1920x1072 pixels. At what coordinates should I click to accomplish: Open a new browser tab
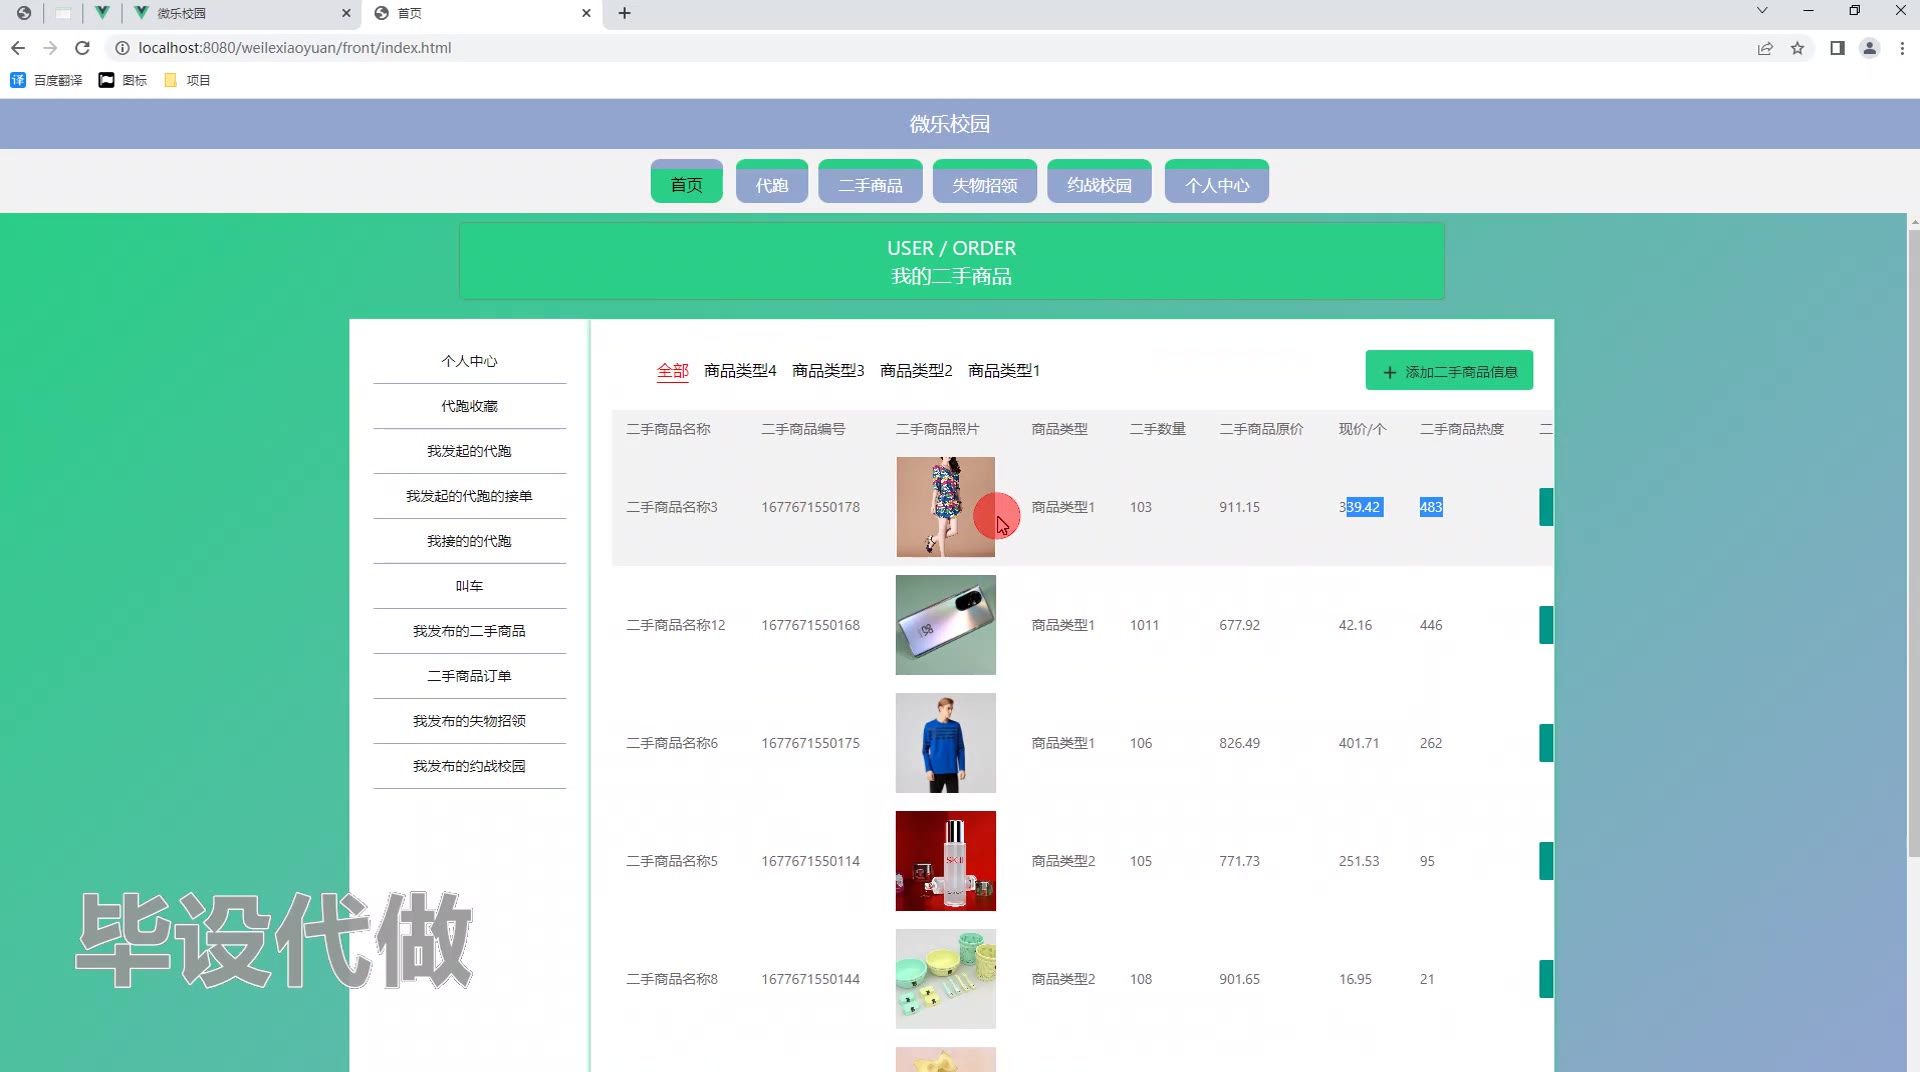[x=624, y=13]
